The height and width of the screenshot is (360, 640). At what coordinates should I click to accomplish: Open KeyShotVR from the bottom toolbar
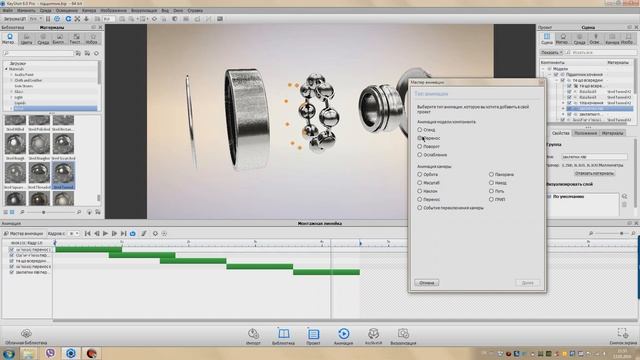point(373,336)
